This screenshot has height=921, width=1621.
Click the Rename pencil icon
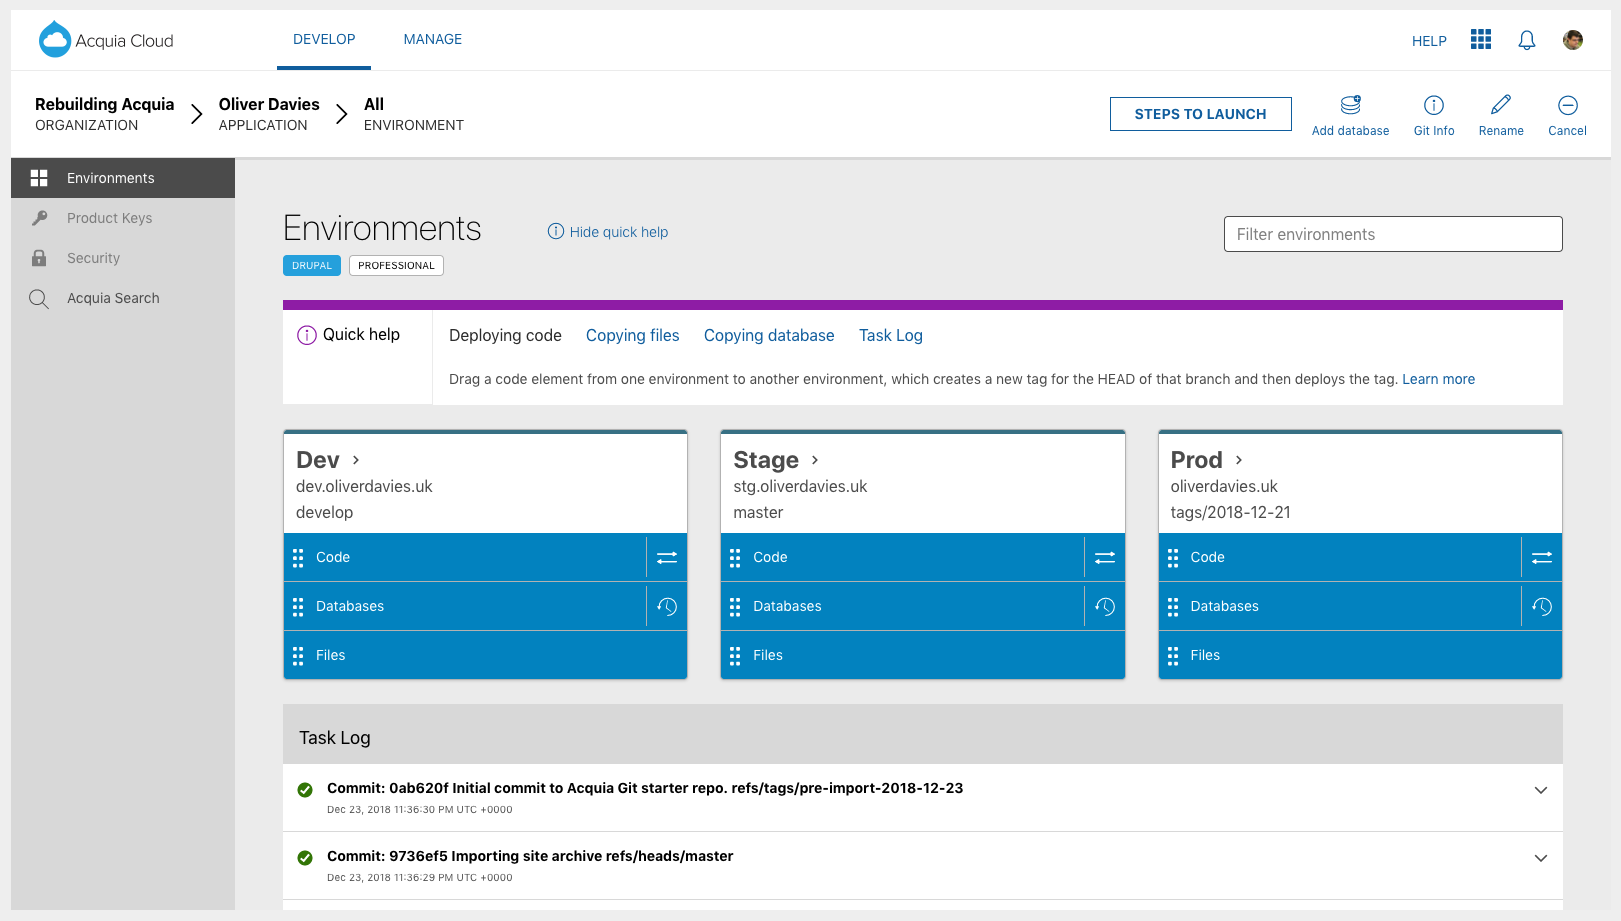(x=1500, y=106)
